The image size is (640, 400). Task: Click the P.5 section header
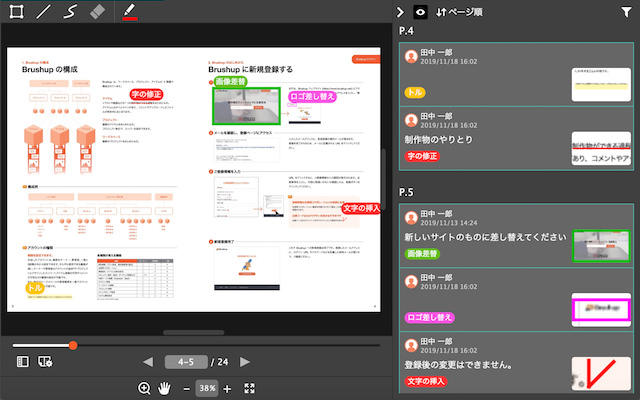point(406,192)
